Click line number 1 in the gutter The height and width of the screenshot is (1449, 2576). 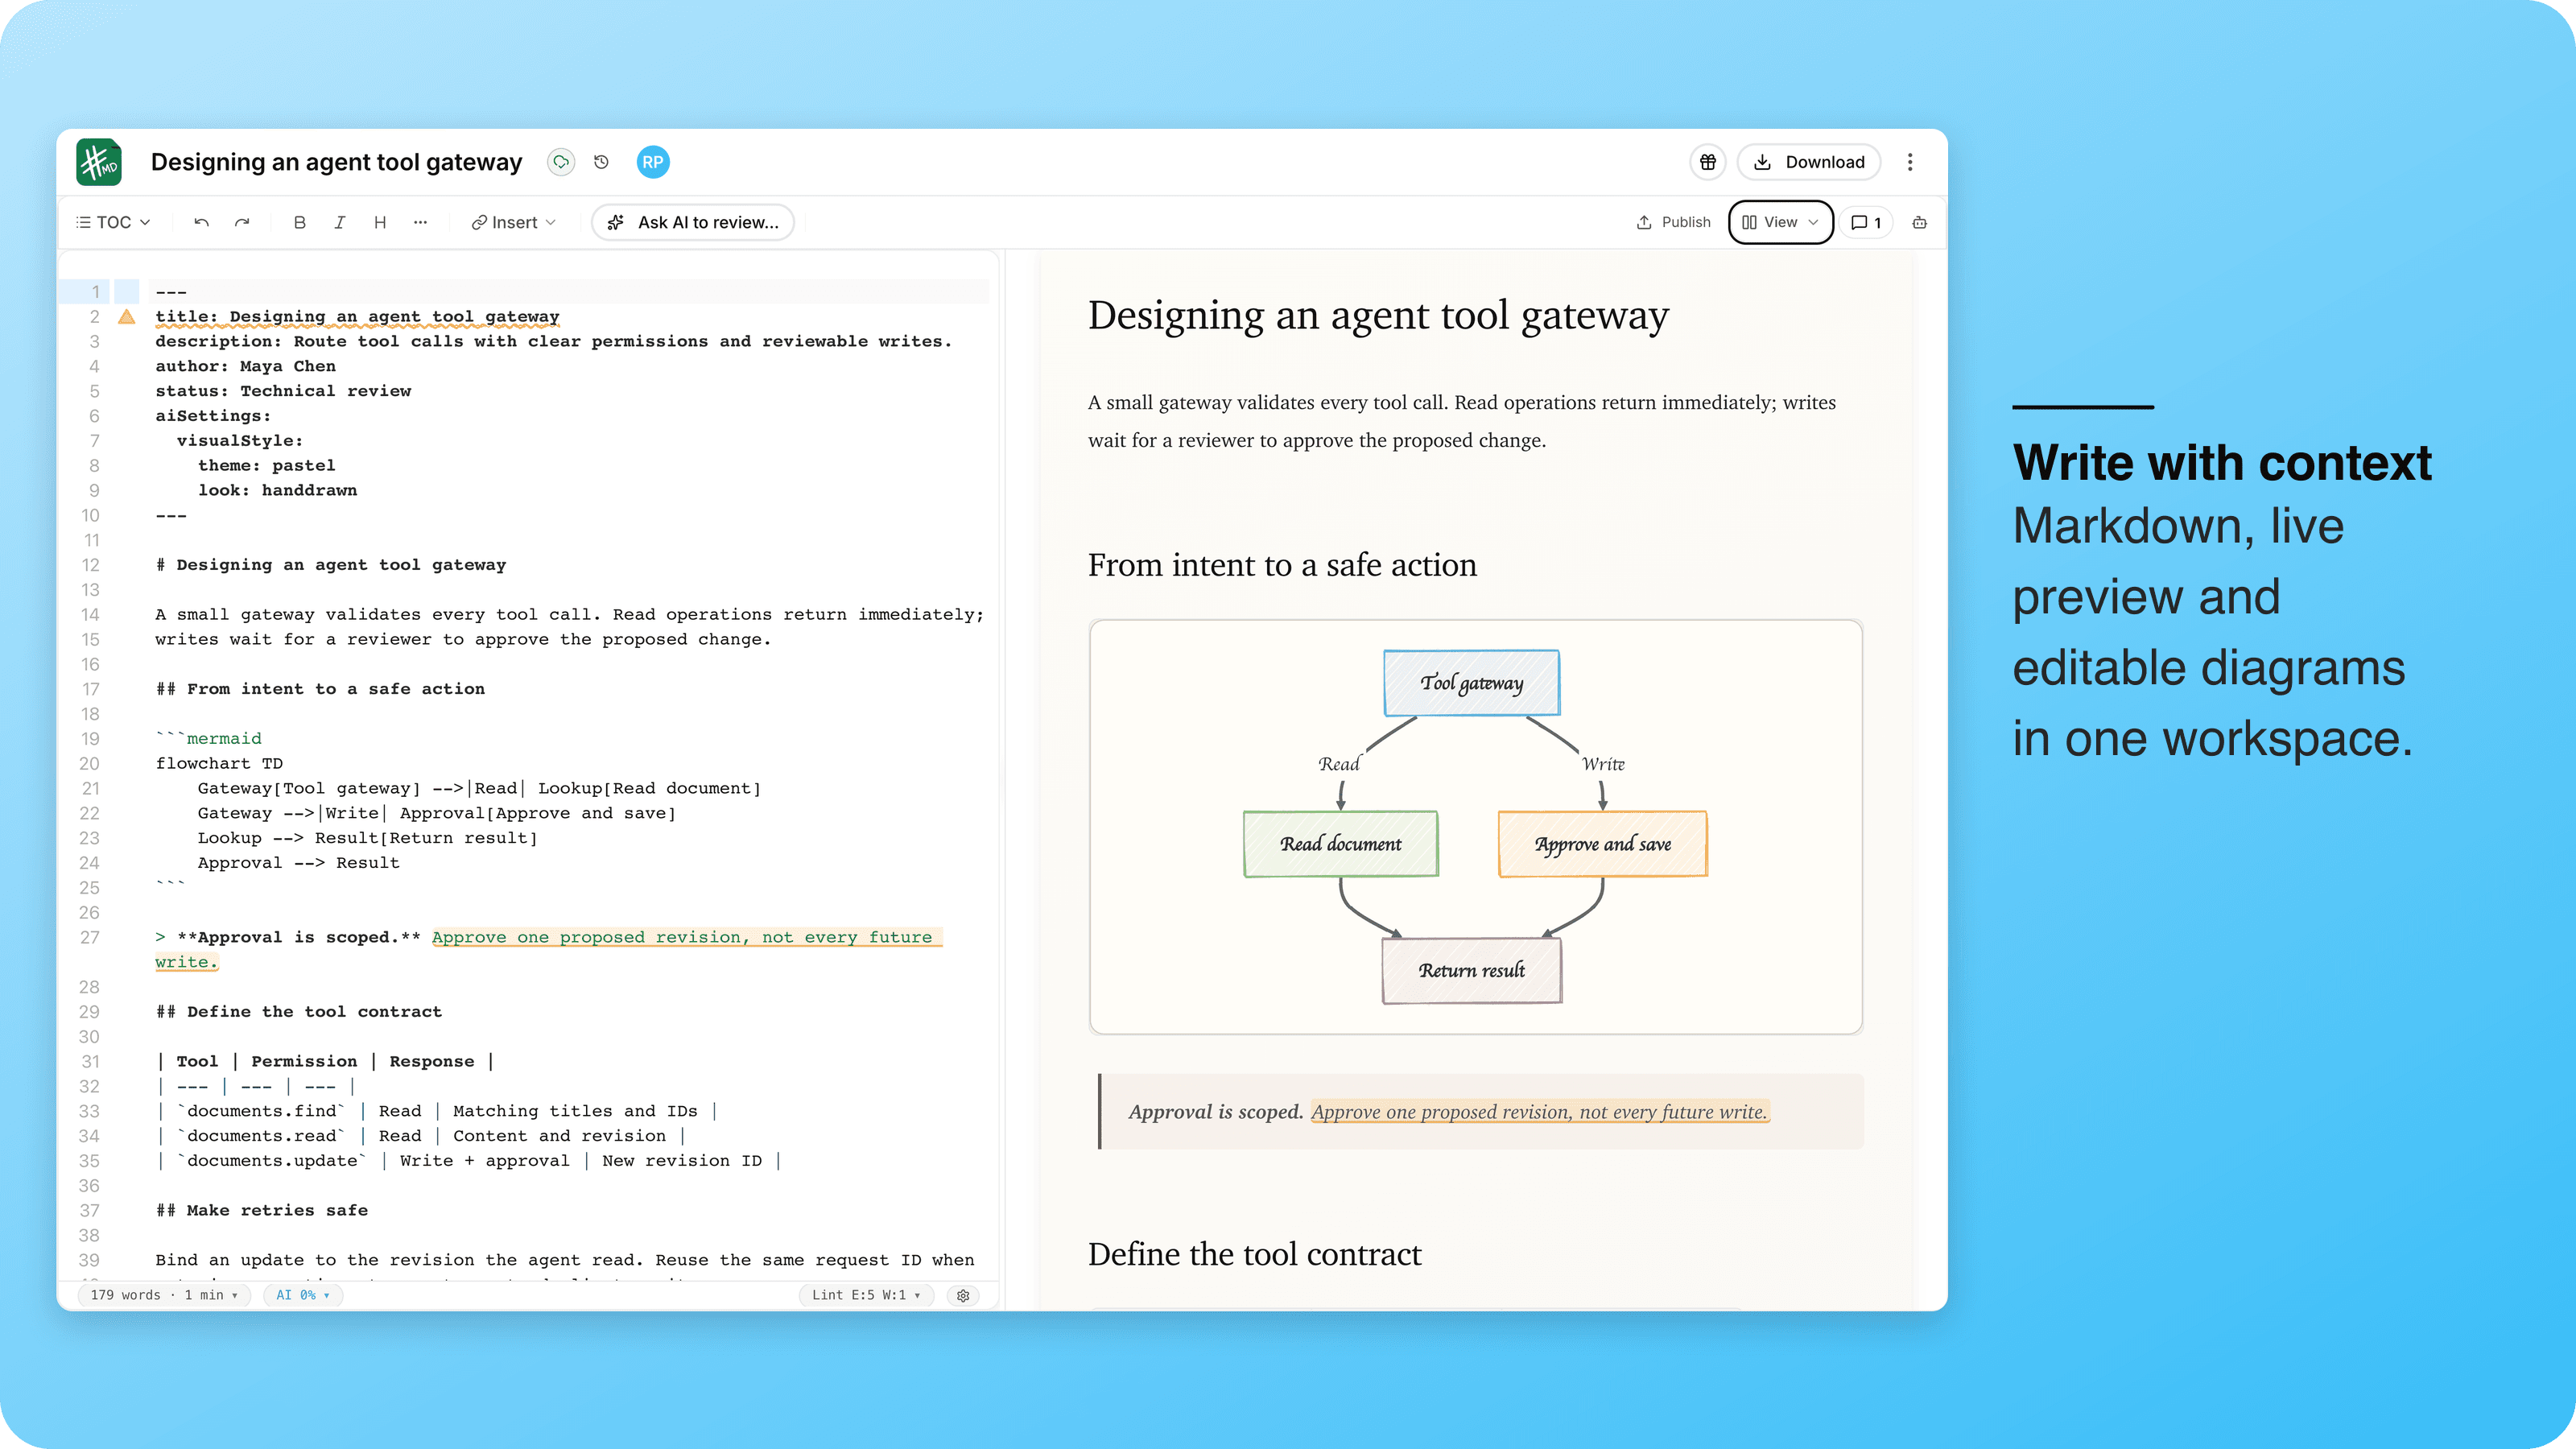(x=96, y=292)
